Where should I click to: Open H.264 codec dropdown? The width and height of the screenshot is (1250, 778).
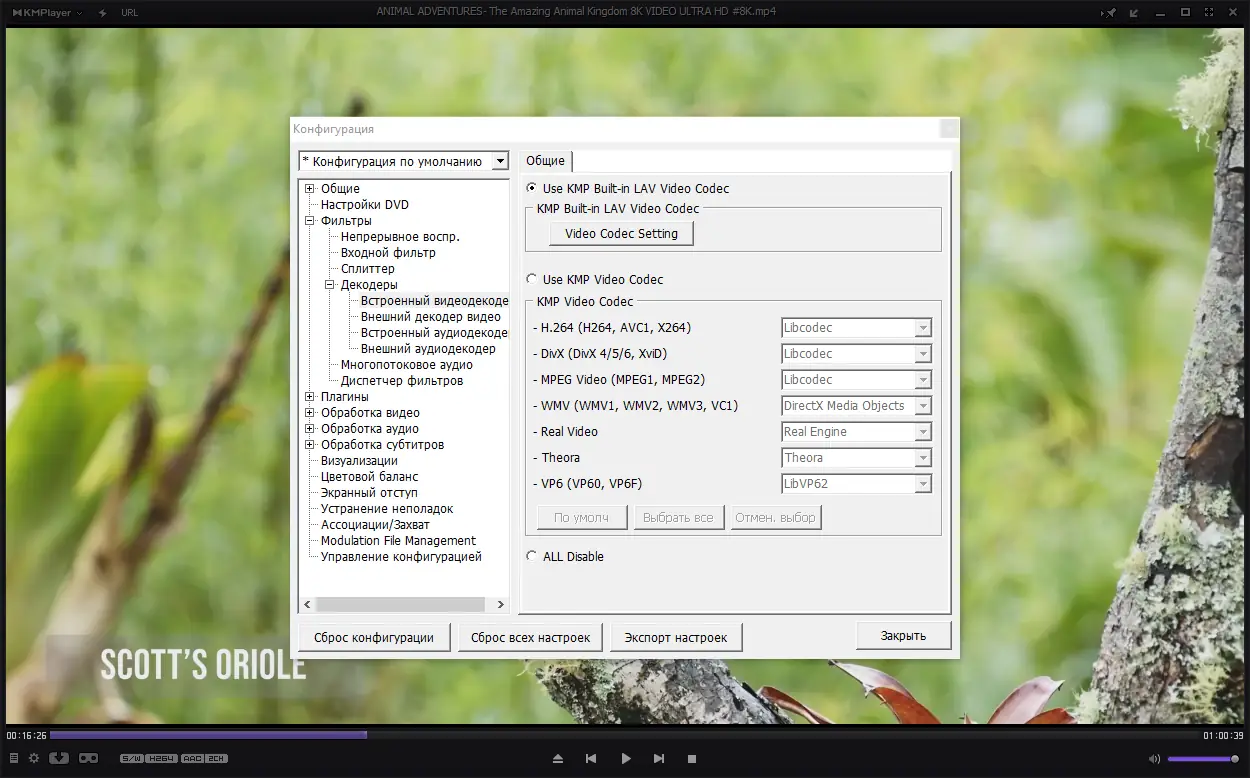point(856,328)
